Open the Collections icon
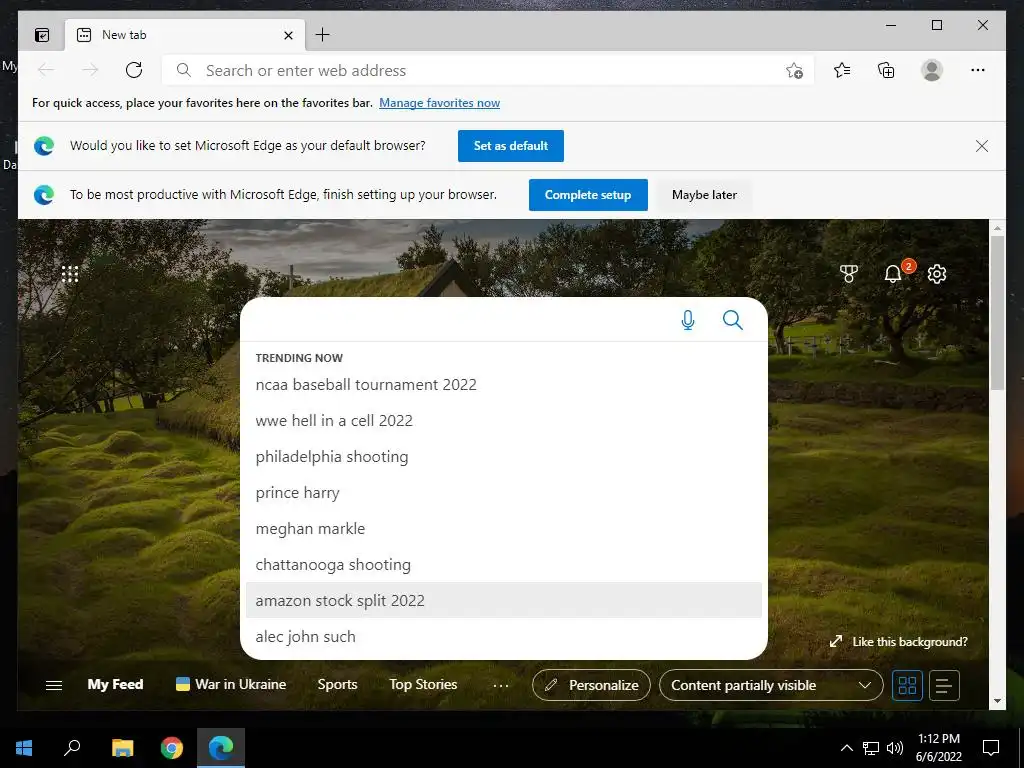1024x768 pixels. pyautogui.click(x=886, y=70)
